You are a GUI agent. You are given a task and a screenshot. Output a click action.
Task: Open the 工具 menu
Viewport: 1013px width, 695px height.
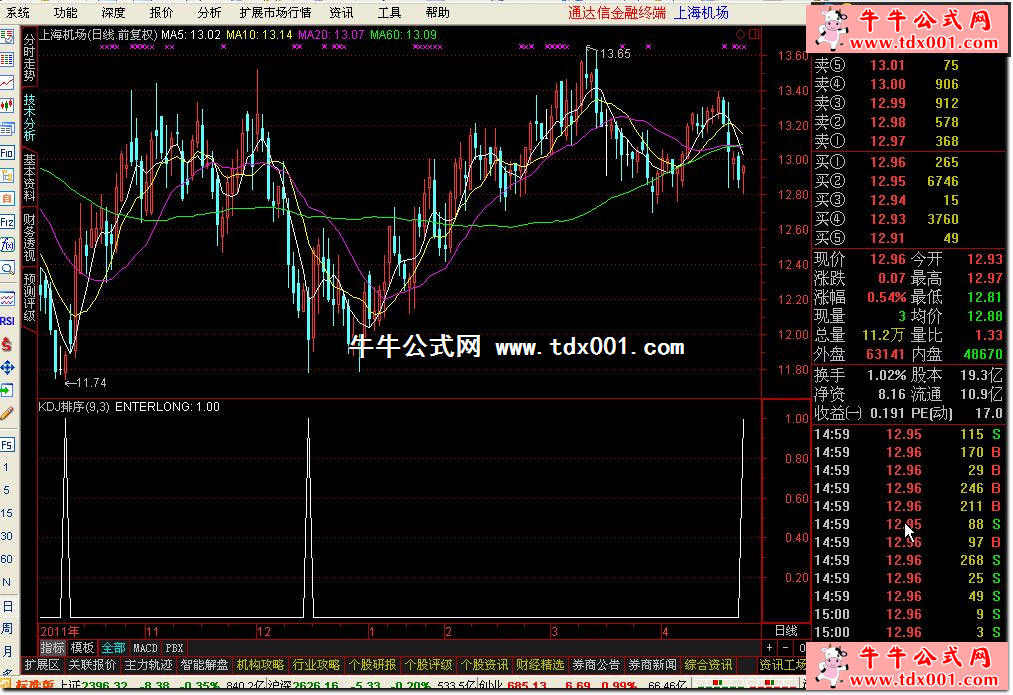(x=390, y=13)
